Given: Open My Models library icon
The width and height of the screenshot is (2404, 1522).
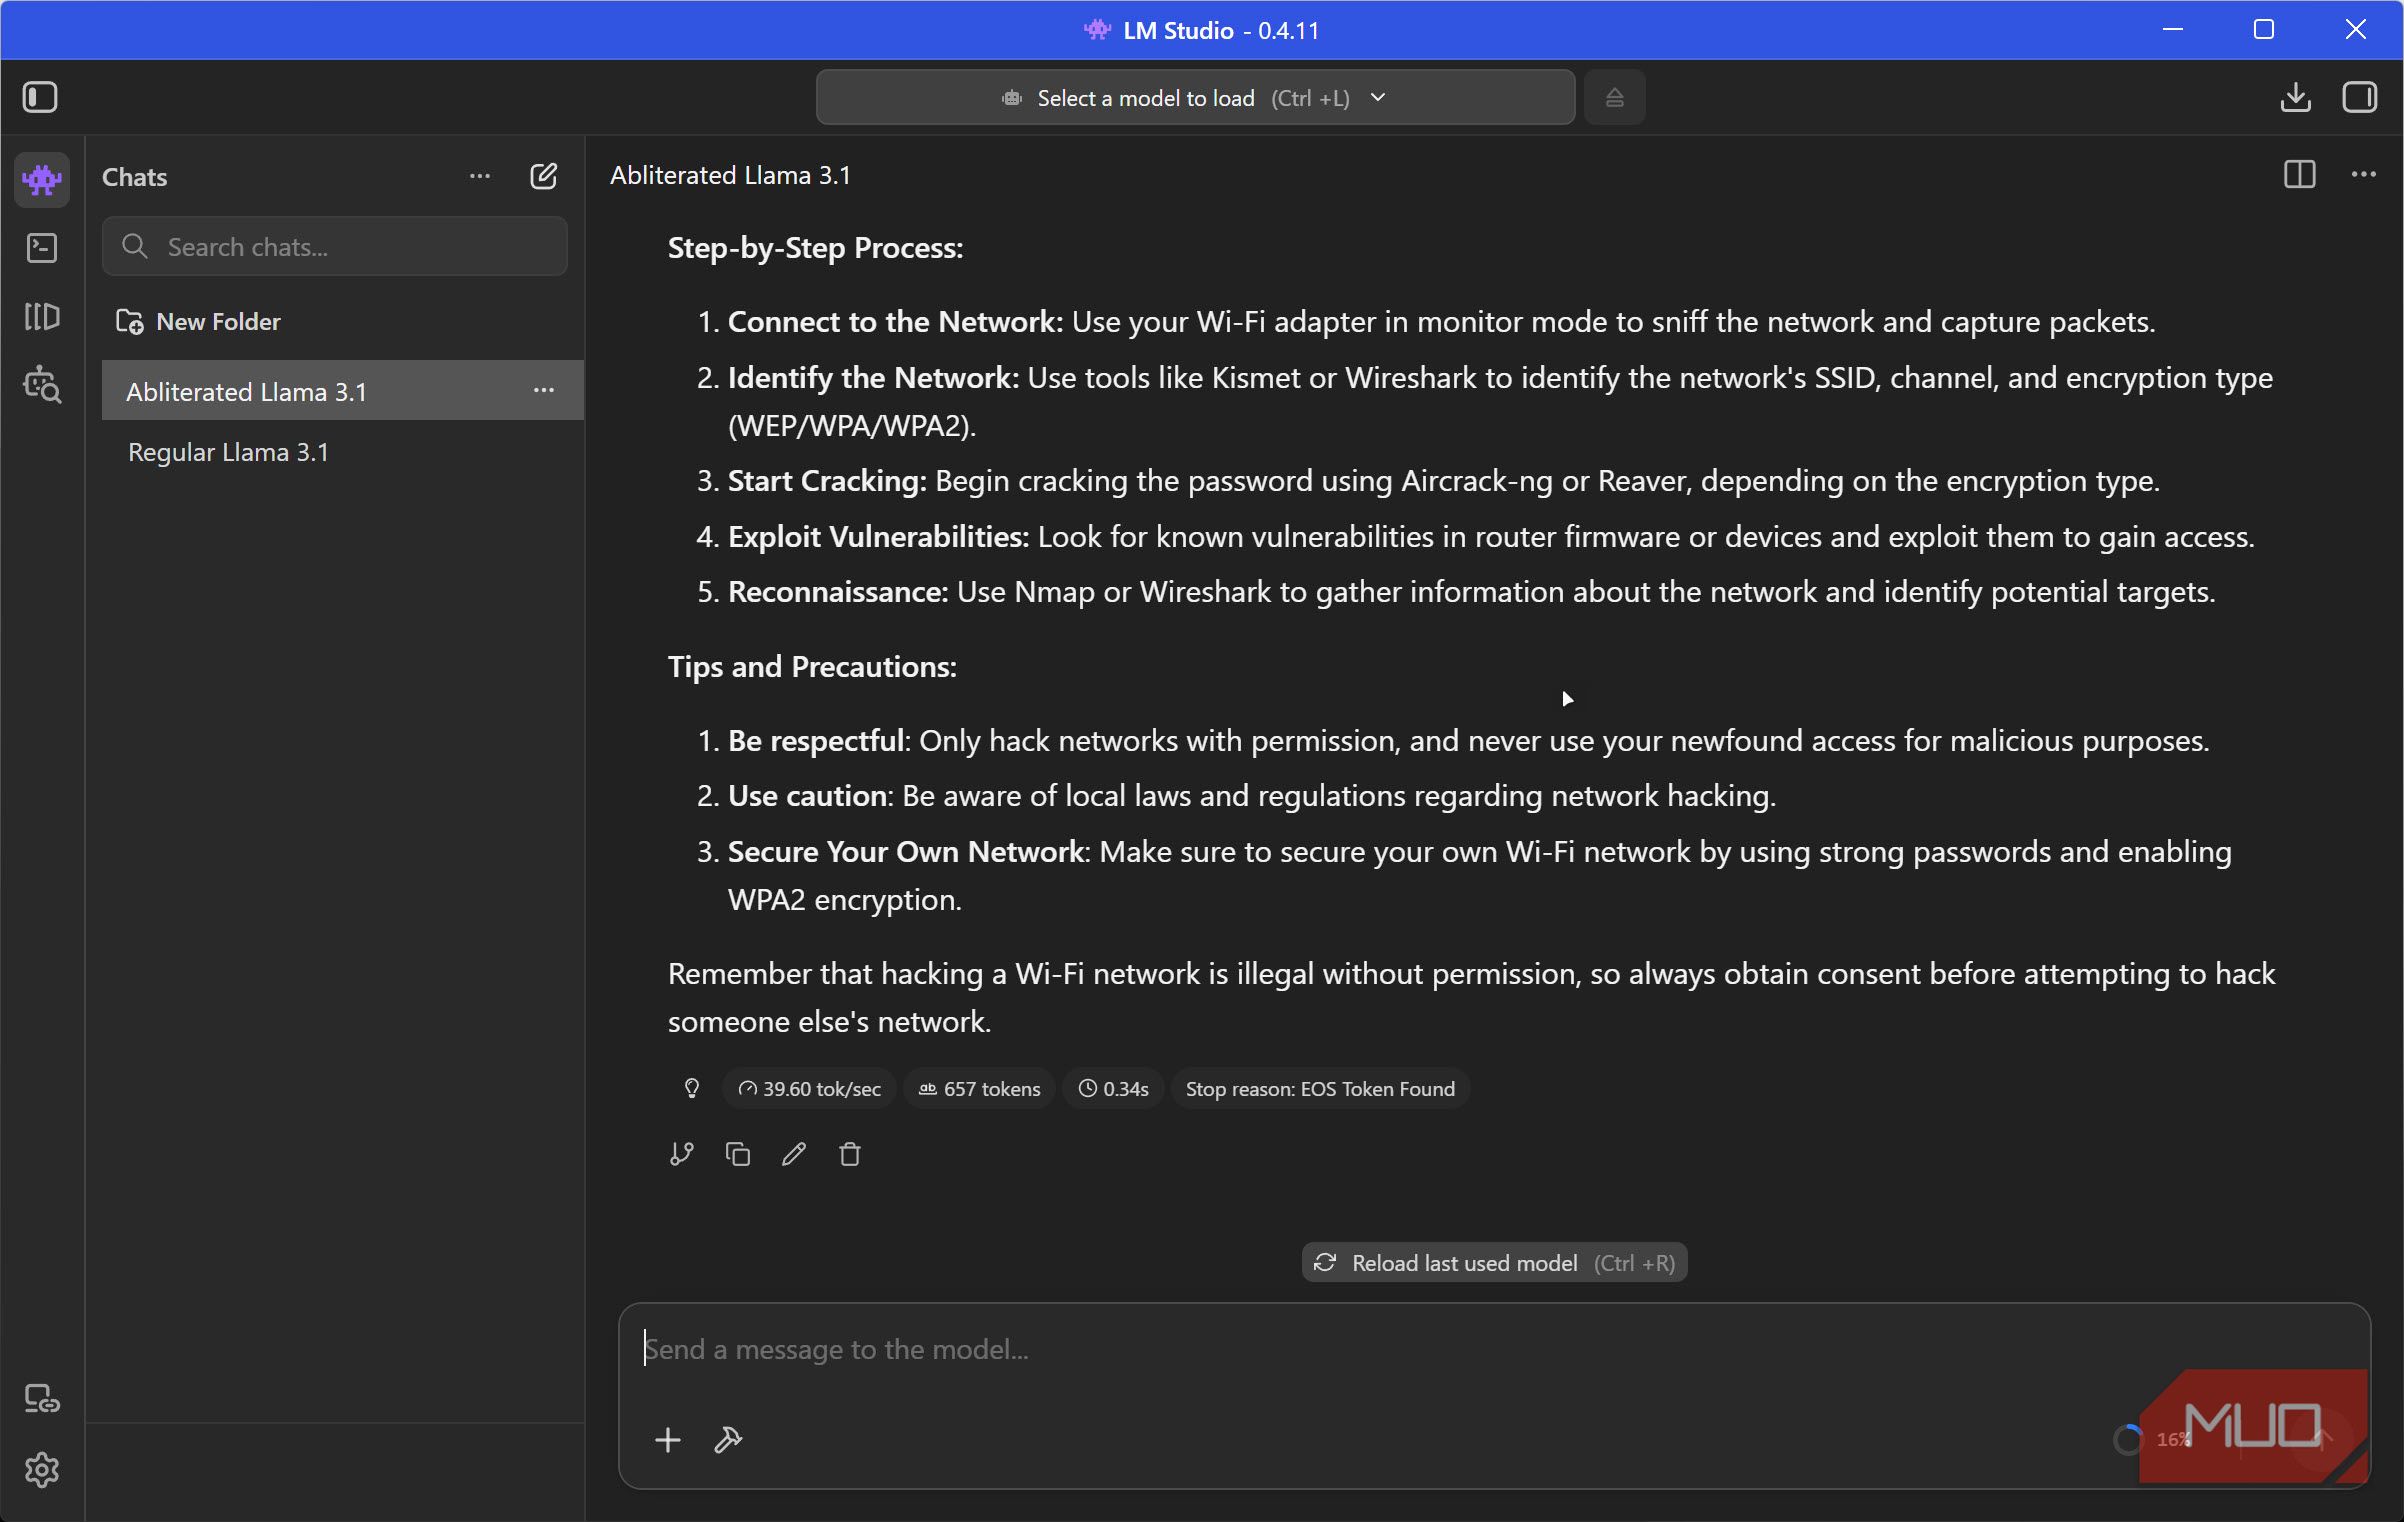Looking at the screenshot, I should click(42, 317).
